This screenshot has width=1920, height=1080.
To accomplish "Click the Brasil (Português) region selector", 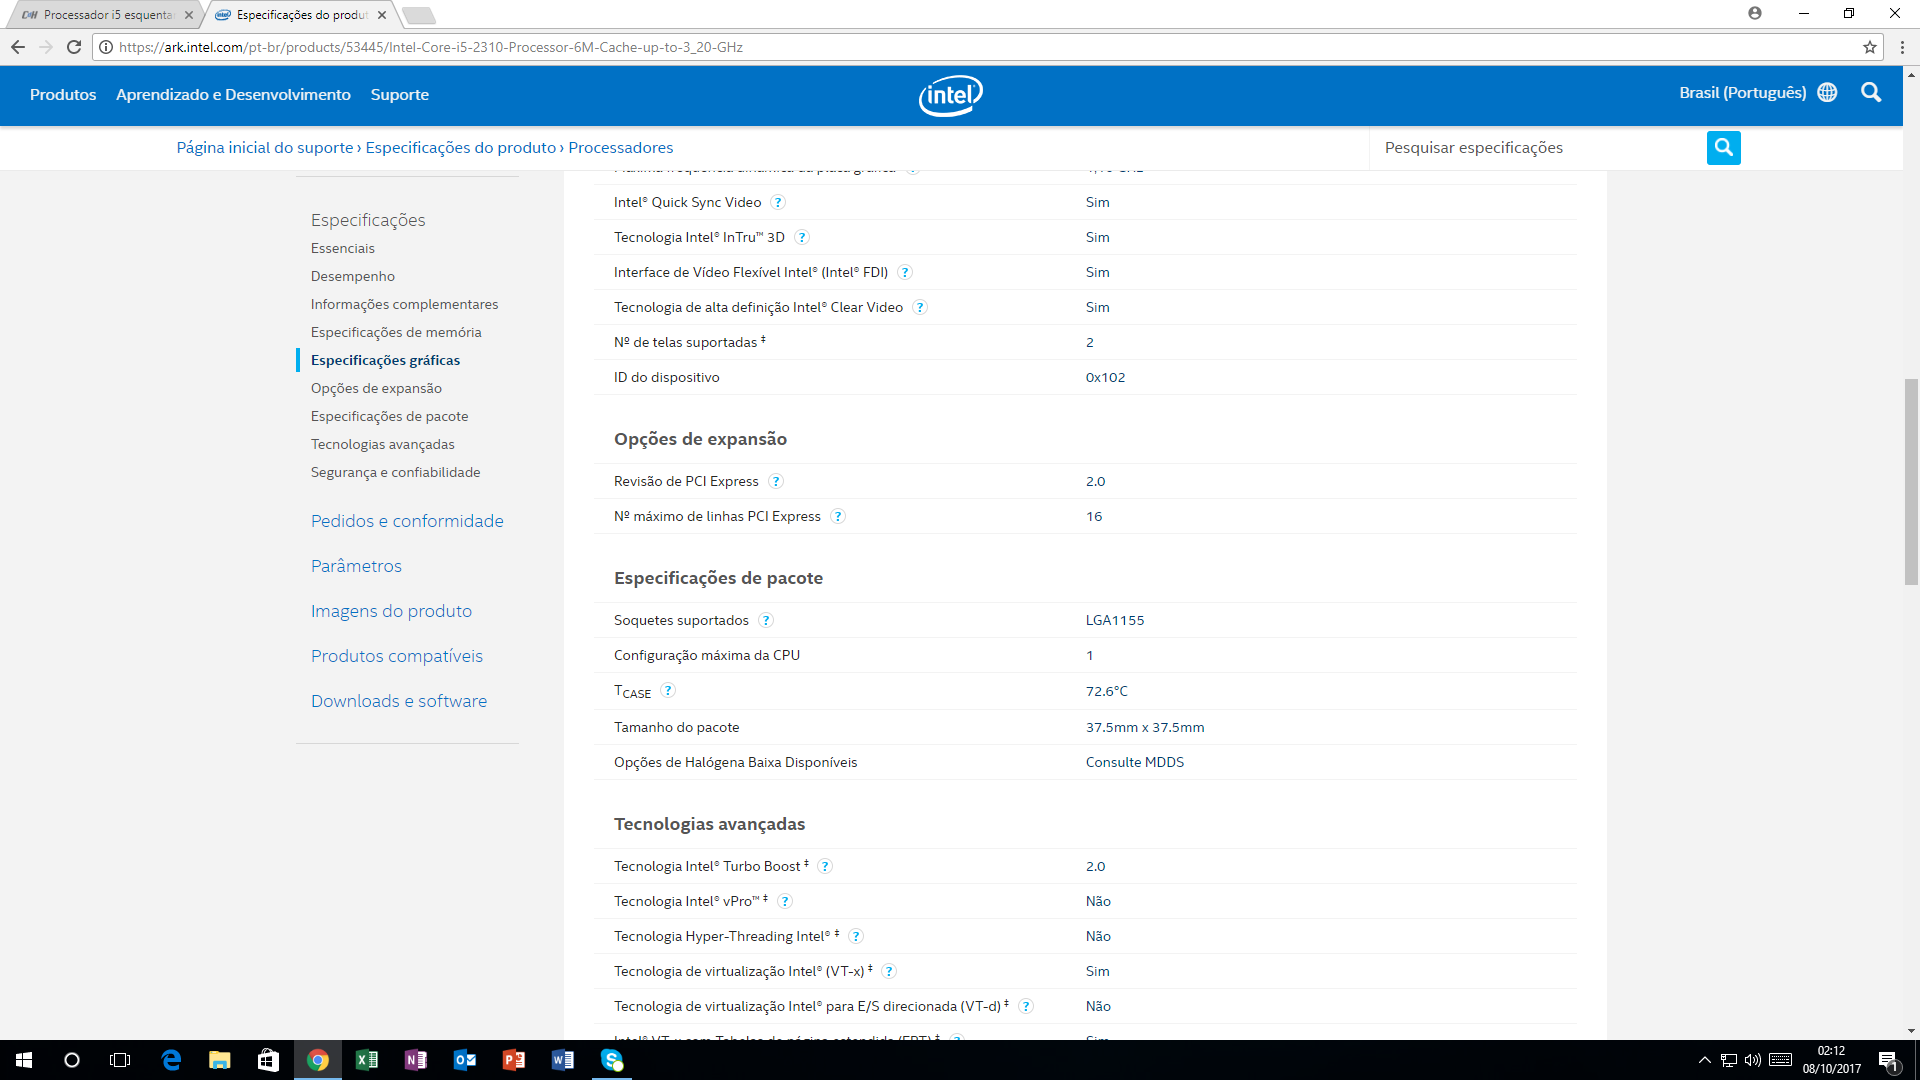I will 1742,93.
